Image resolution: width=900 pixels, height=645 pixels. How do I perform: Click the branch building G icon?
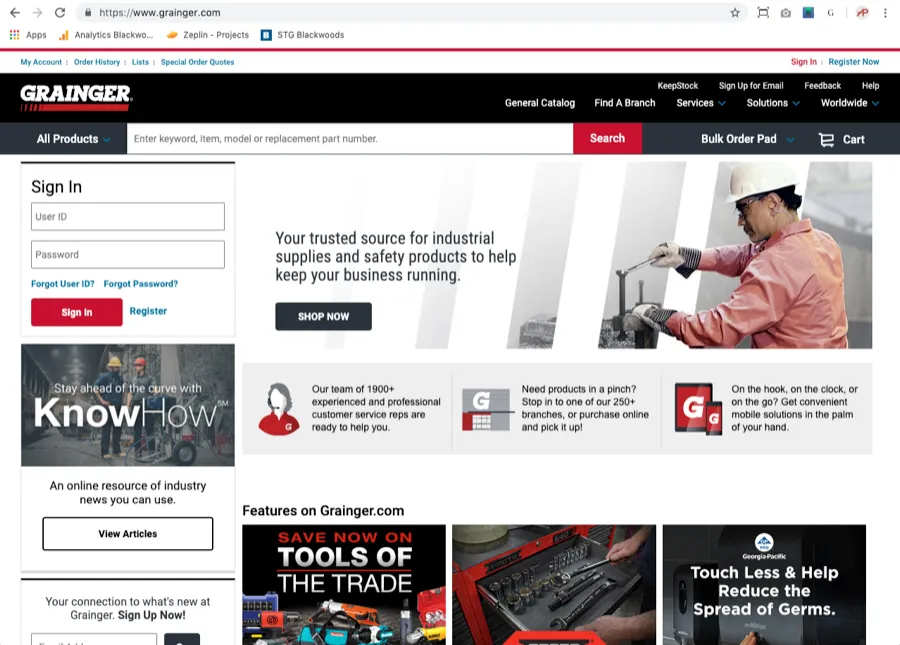(x=486, y=409)
